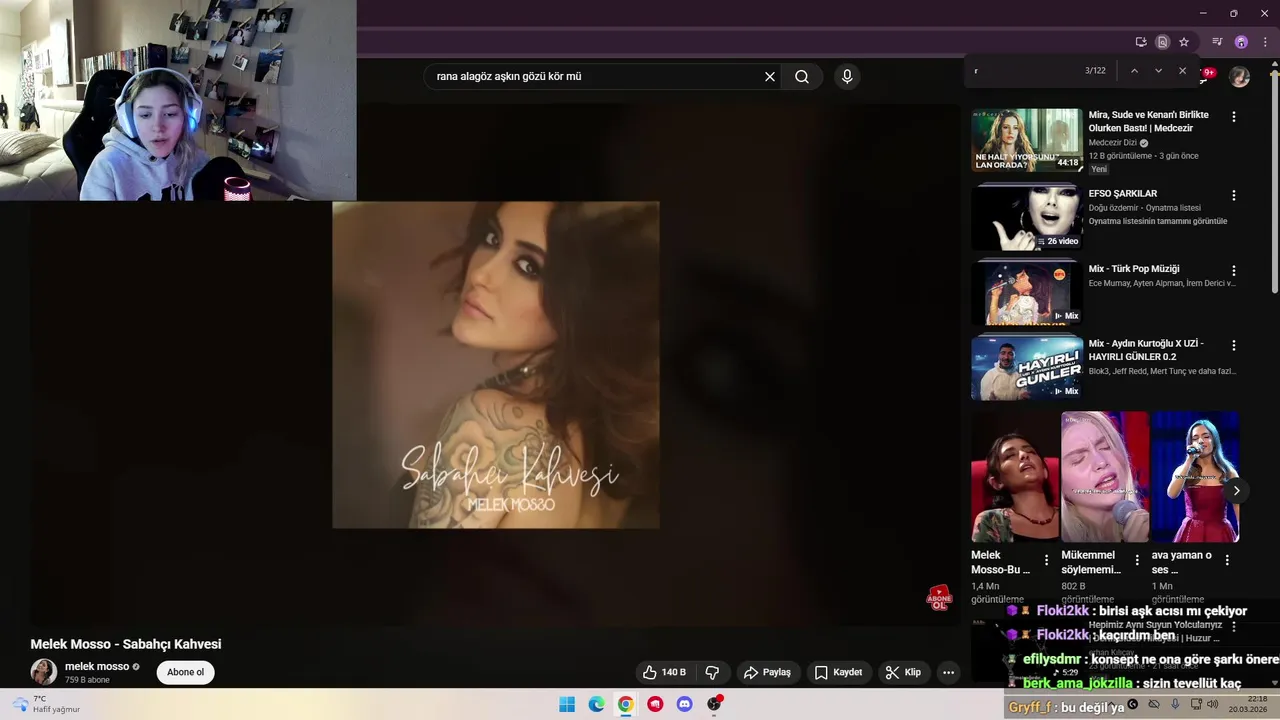
Task: Clear the YouTube search box text
Action: click(770, 77)
